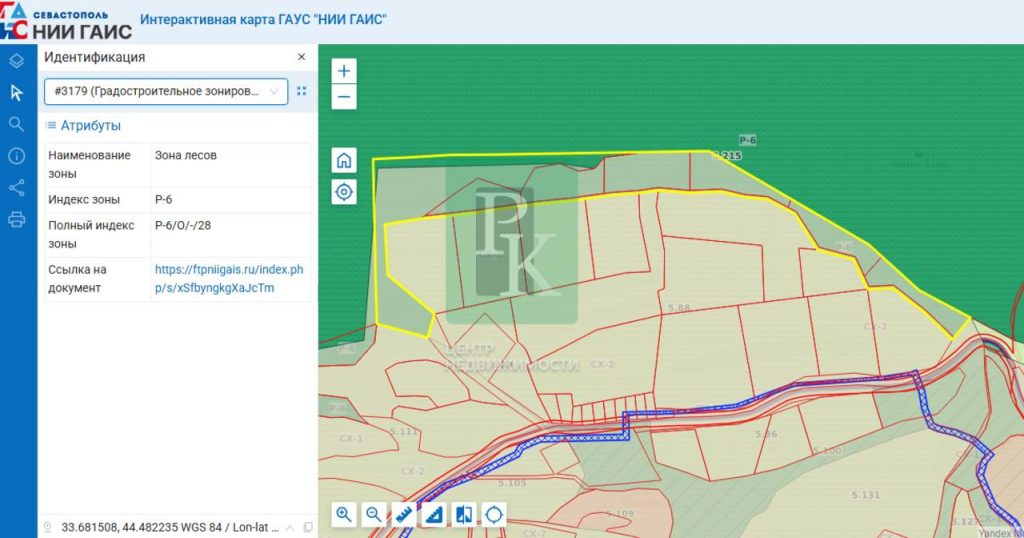The height and width of the screenshot is (538, 1024).
Task: Click the share icon in sidebar
Action: point(16,187)
